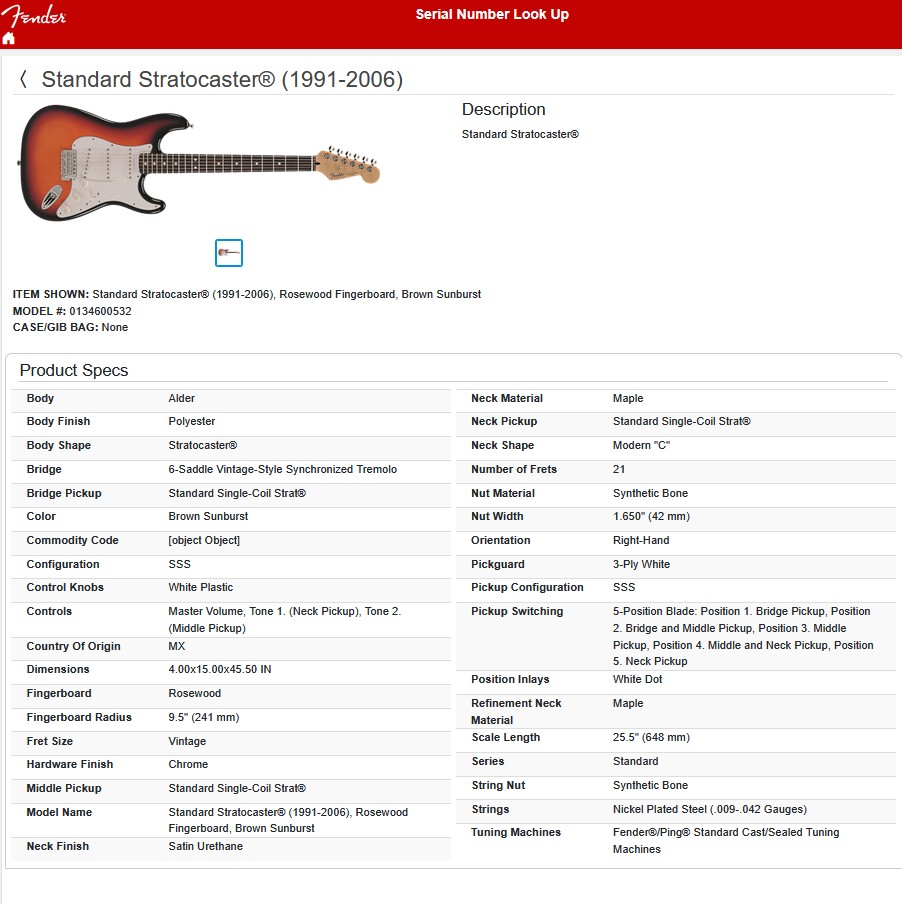Viewport: 902px width, 904px height.
Task: Click the Standard Stratocaster® (1991-2006) heading
Action: click(x=222, y=80)
